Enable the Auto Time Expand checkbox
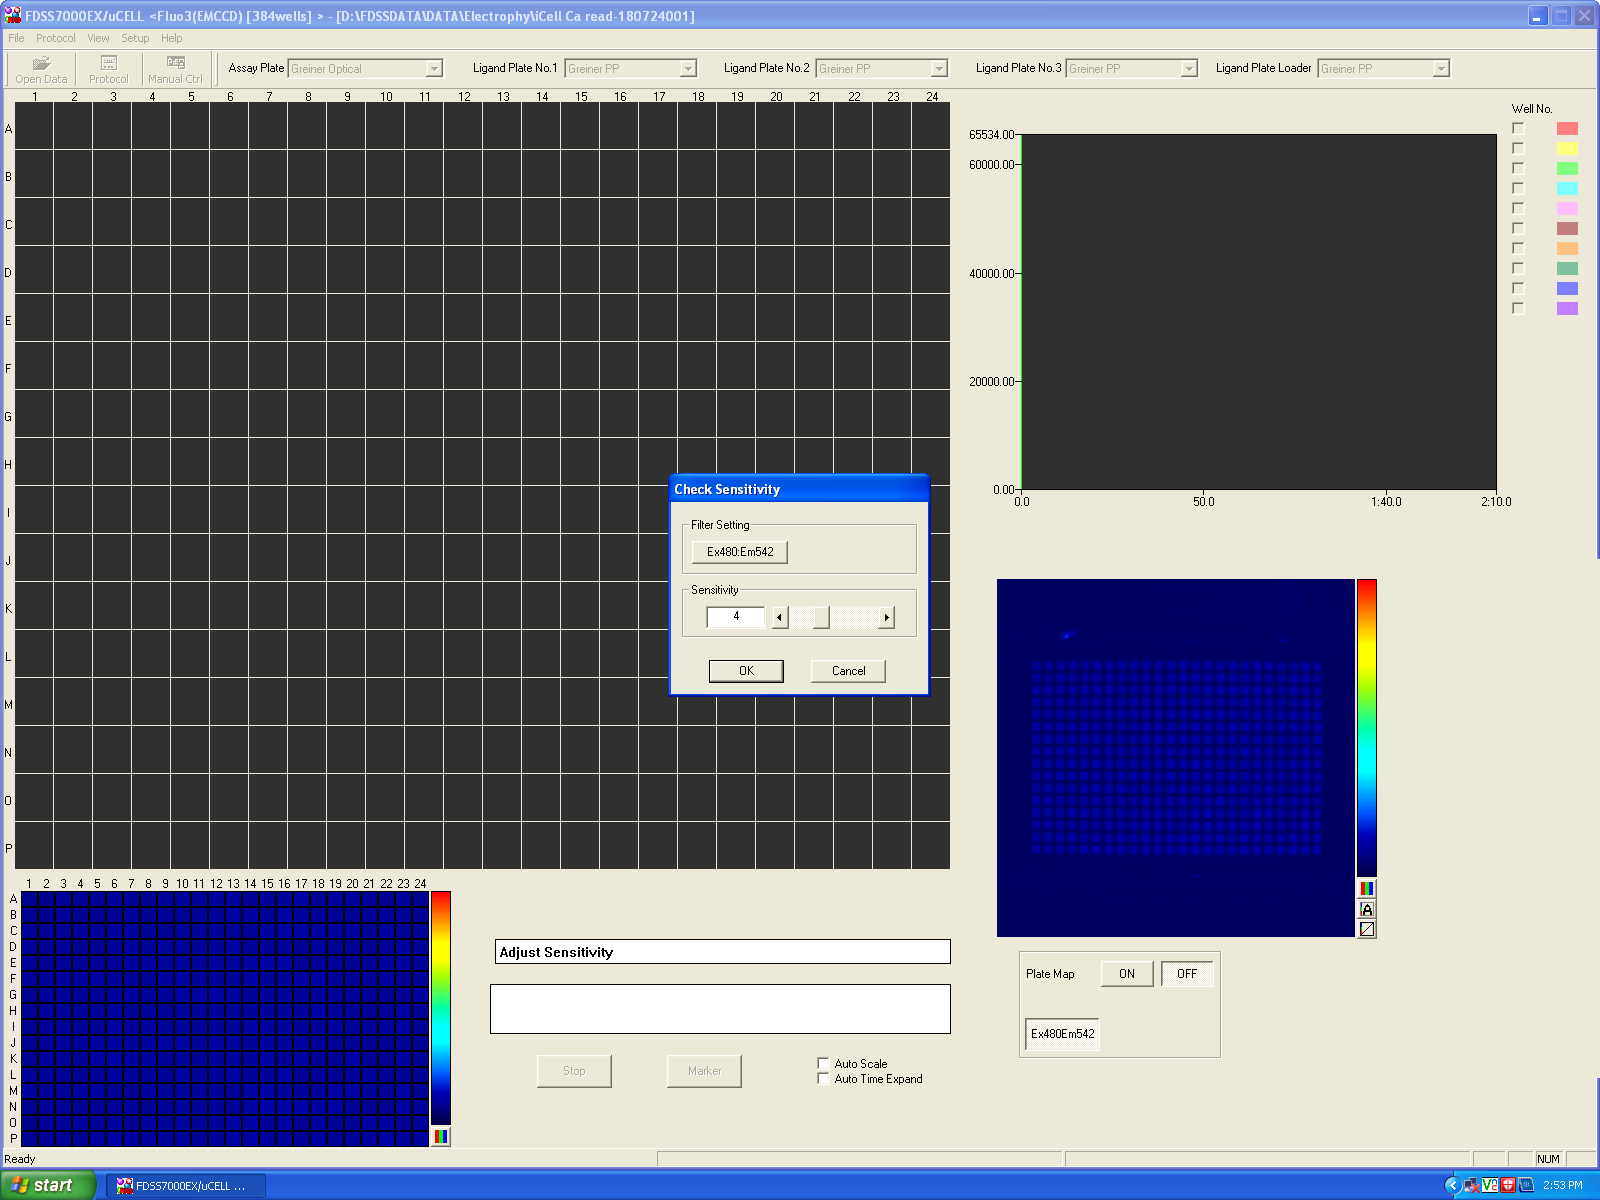The height and width of the screenshot is (1200, 1600). point(823,1079)
